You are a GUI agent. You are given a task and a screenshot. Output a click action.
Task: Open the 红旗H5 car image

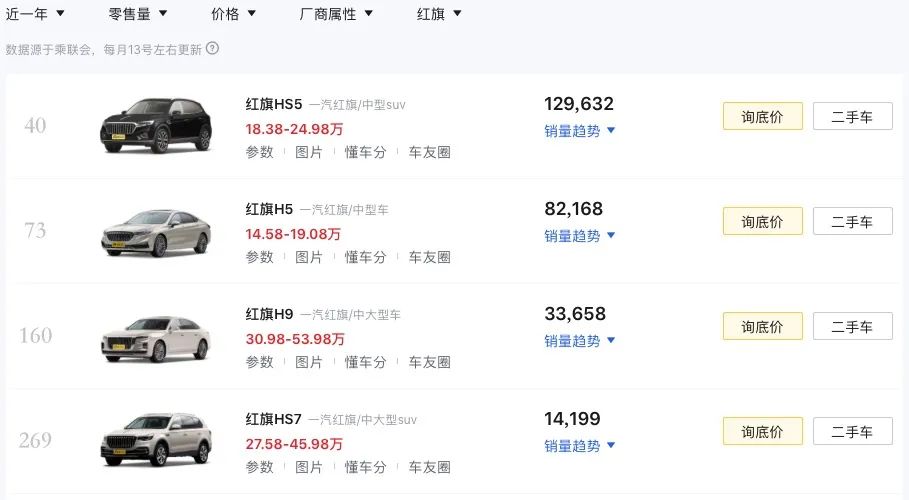(156, 231)
